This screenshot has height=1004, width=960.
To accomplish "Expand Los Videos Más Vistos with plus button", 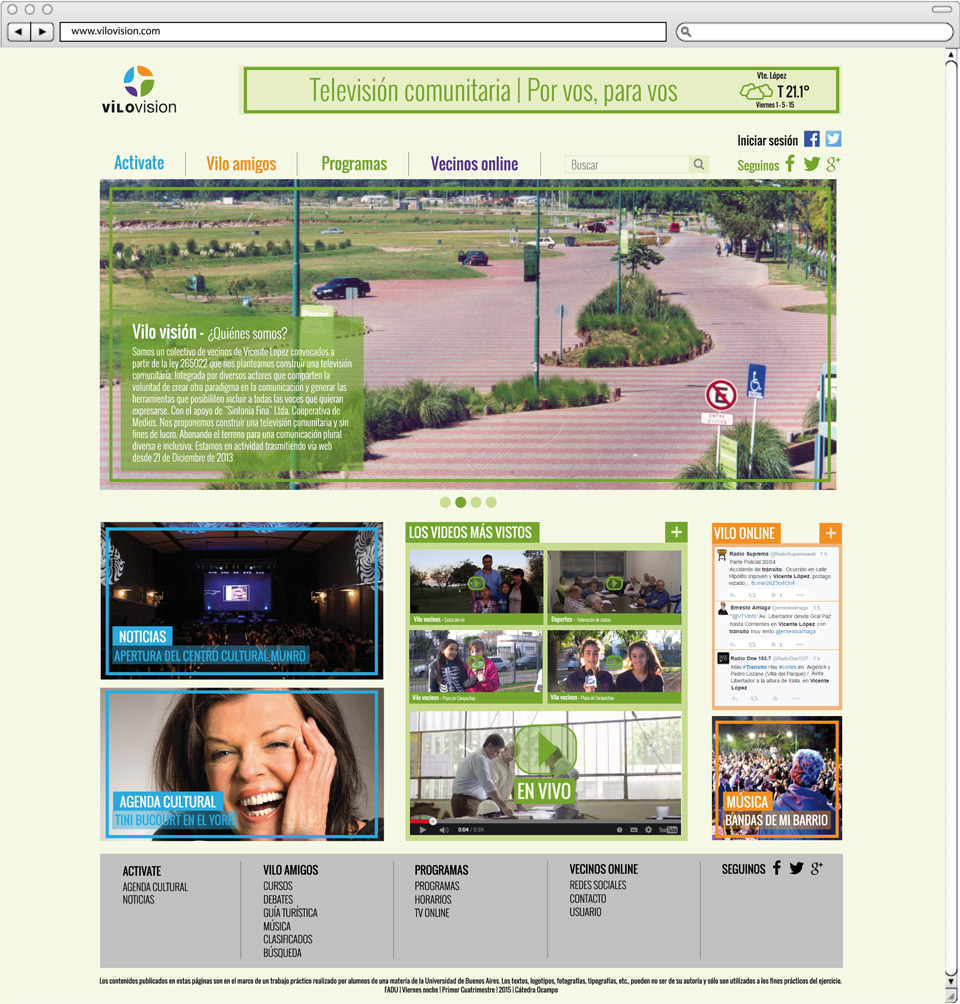I will [x=676, y=532].
